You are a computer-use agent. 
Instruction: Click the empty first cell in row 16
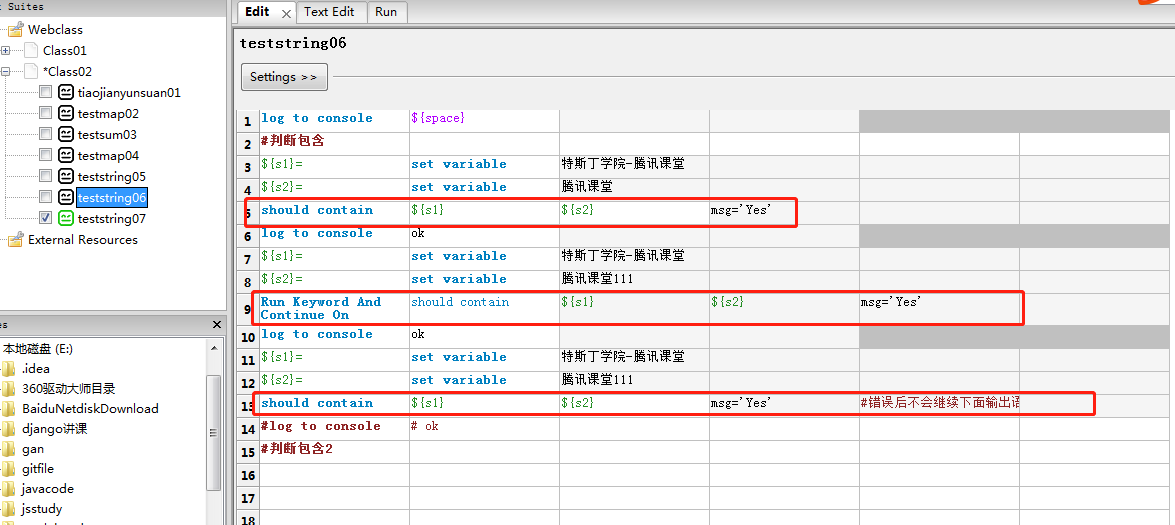333,476
